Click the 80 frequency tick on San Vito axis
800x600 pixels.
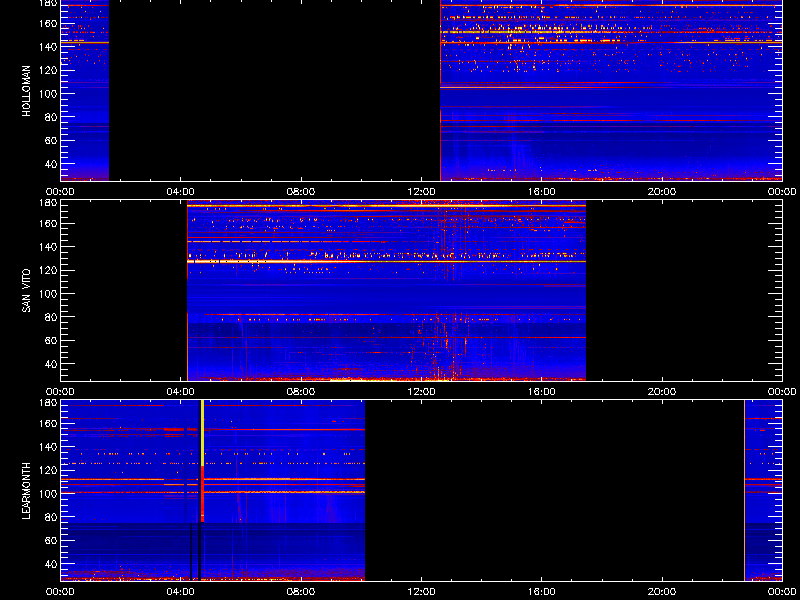(x=51, y=317)
